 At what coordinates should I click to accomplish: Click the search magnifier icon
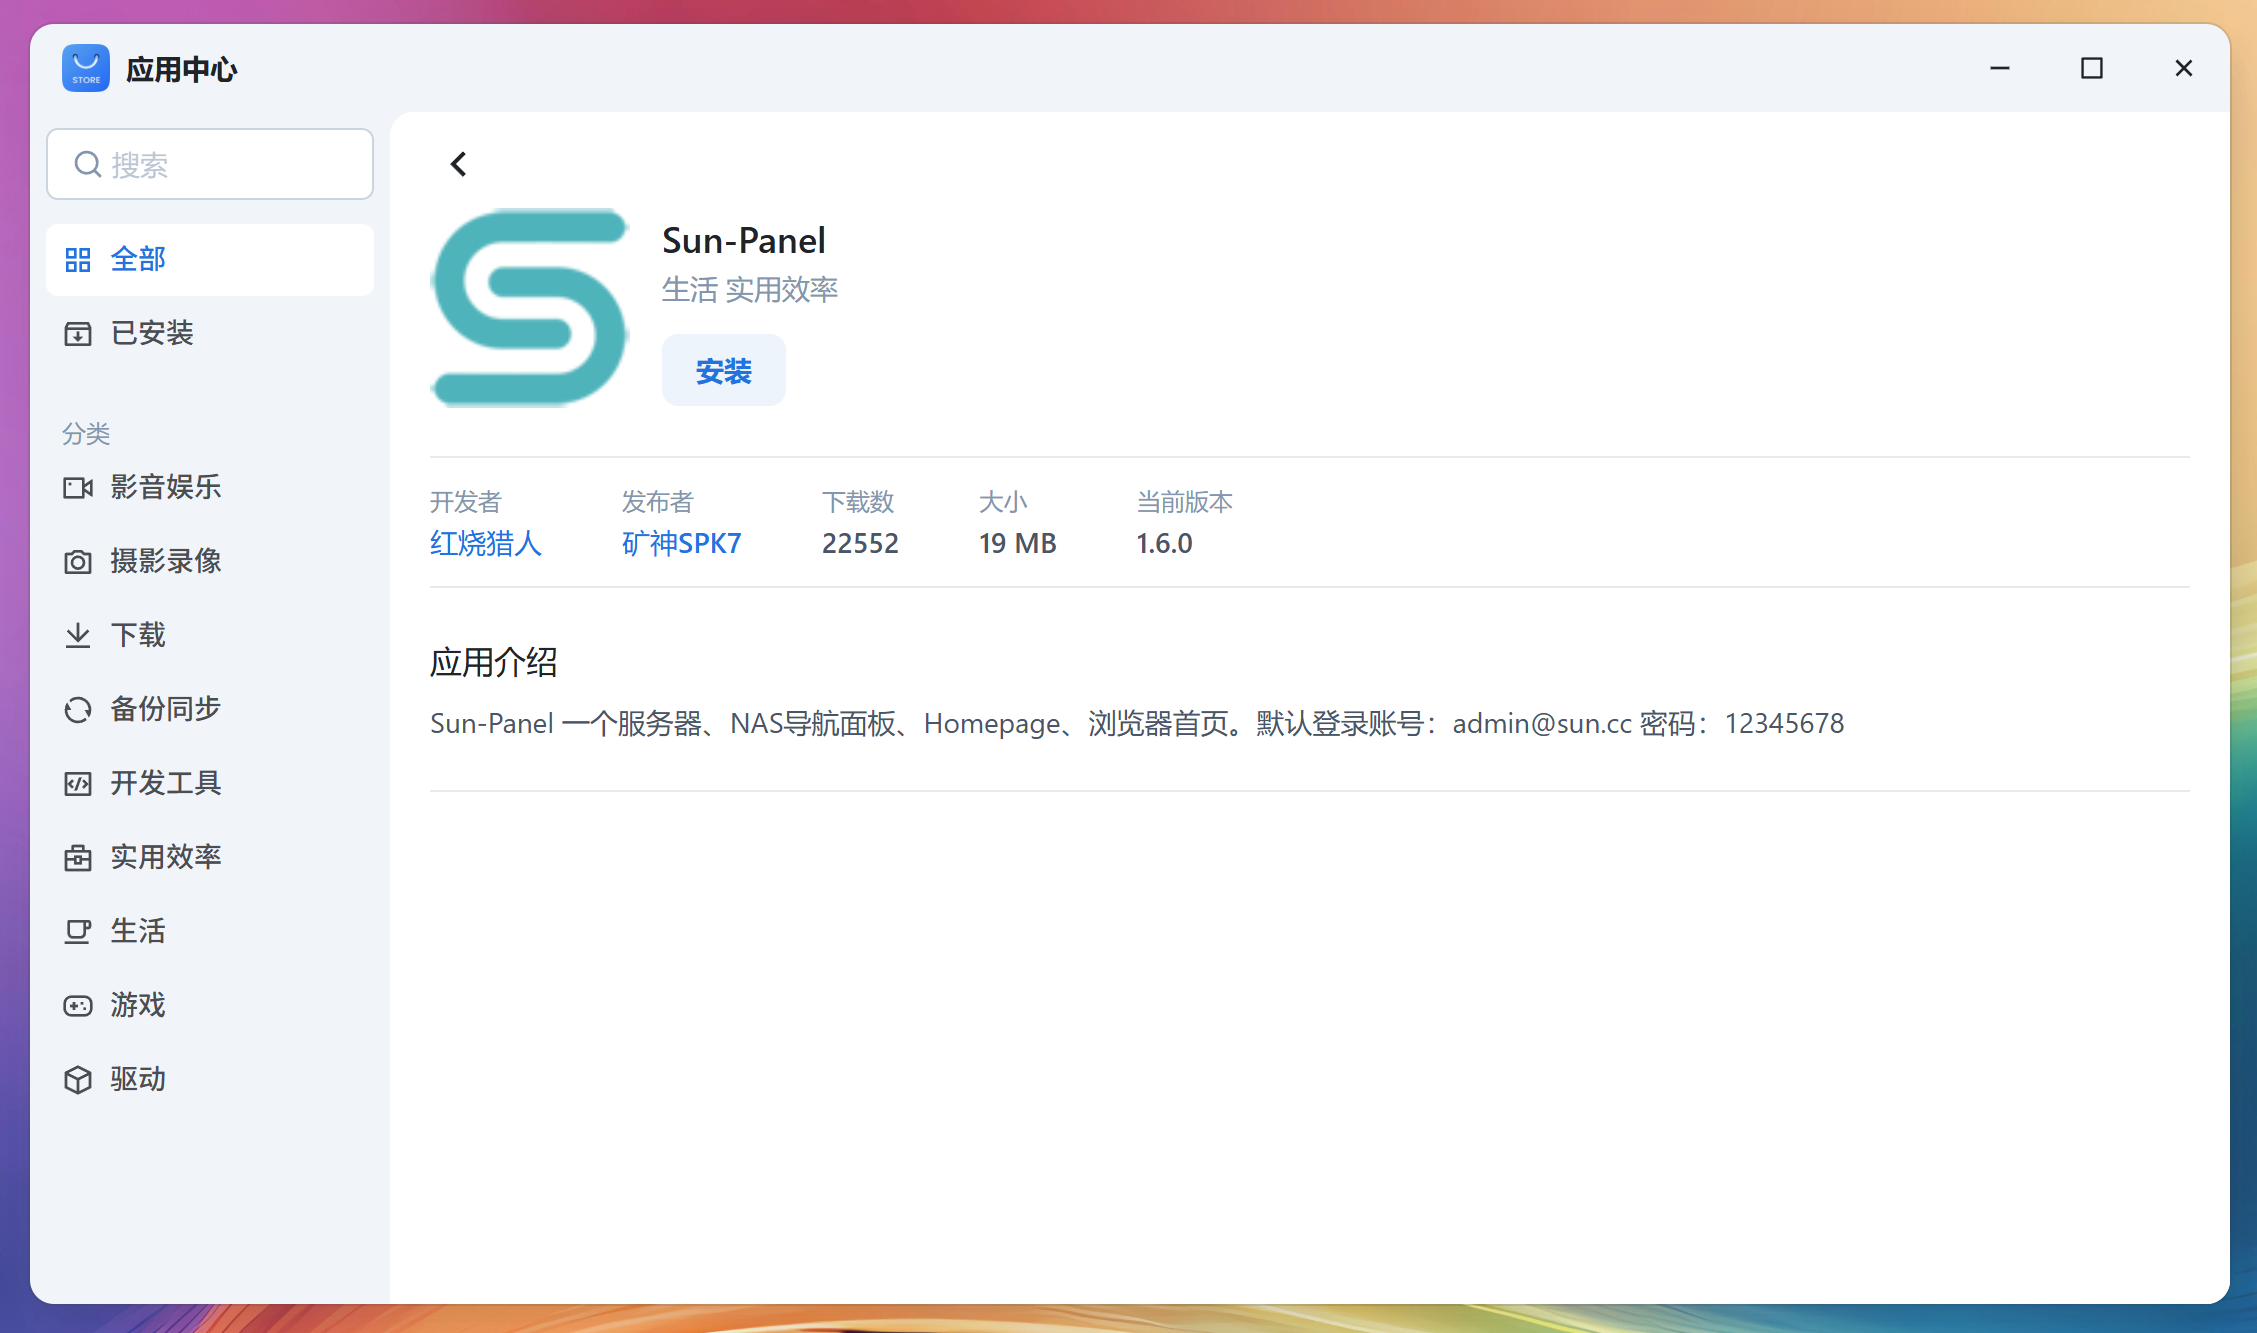pyautogui.click(x=87, y=164)
